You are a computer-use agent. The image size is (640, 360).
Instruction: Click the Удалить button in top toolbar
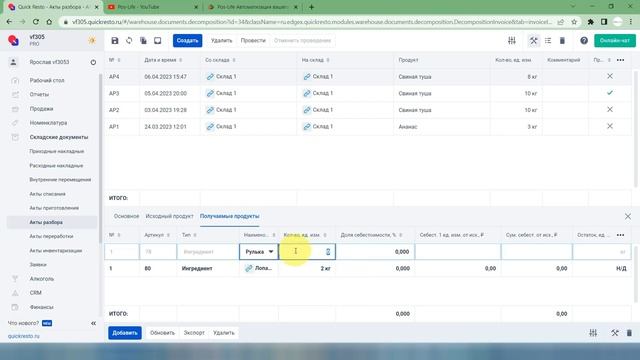221,40
